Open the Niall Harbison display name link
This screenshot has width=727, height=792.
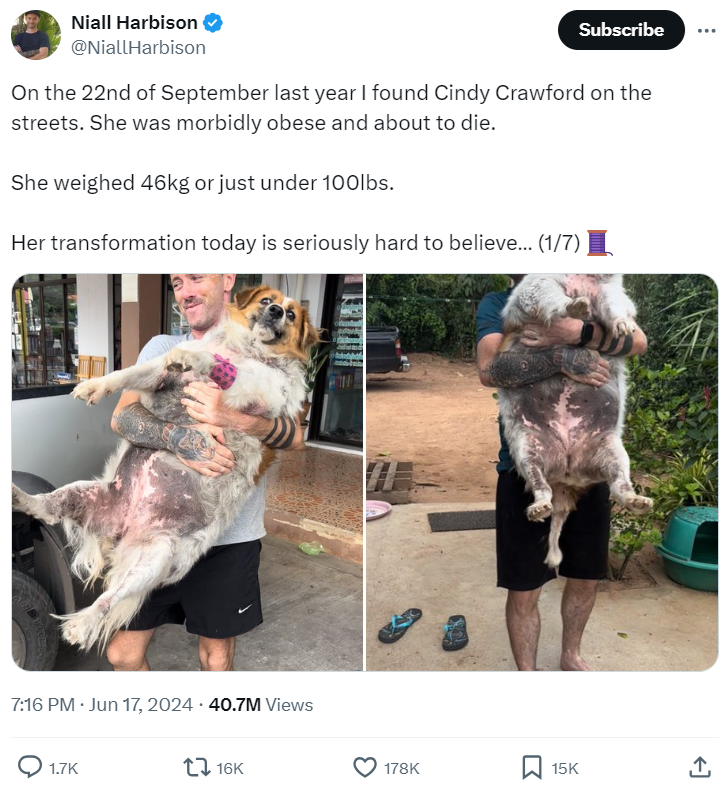pyautogui.click(x=134, y=23)
